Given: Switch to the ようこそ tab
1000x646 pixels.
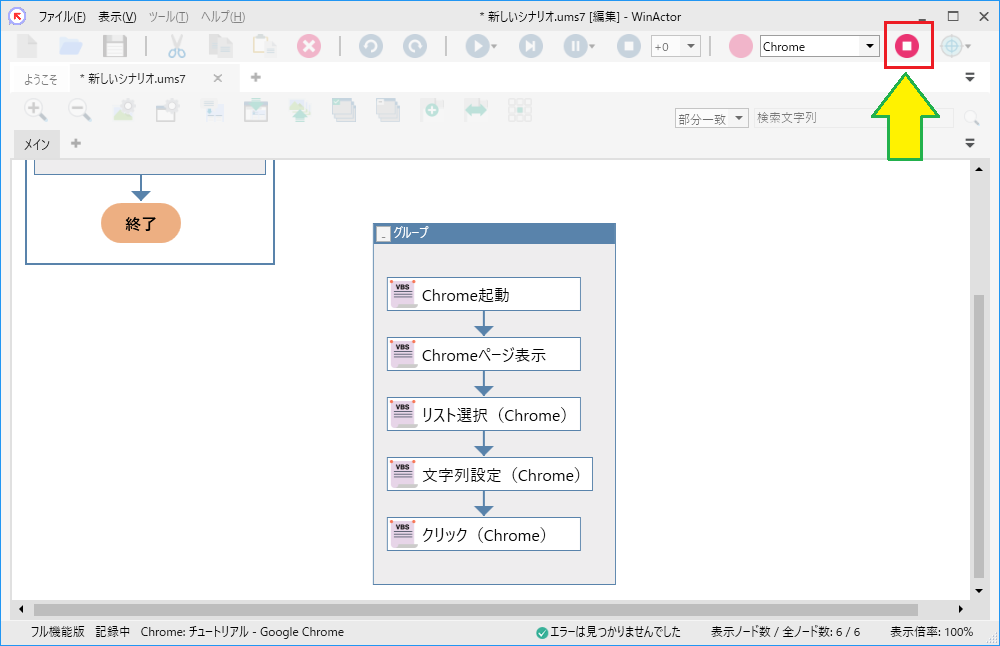Looking at the screenshot, I should pyautogui.click(x=41, y=78).
